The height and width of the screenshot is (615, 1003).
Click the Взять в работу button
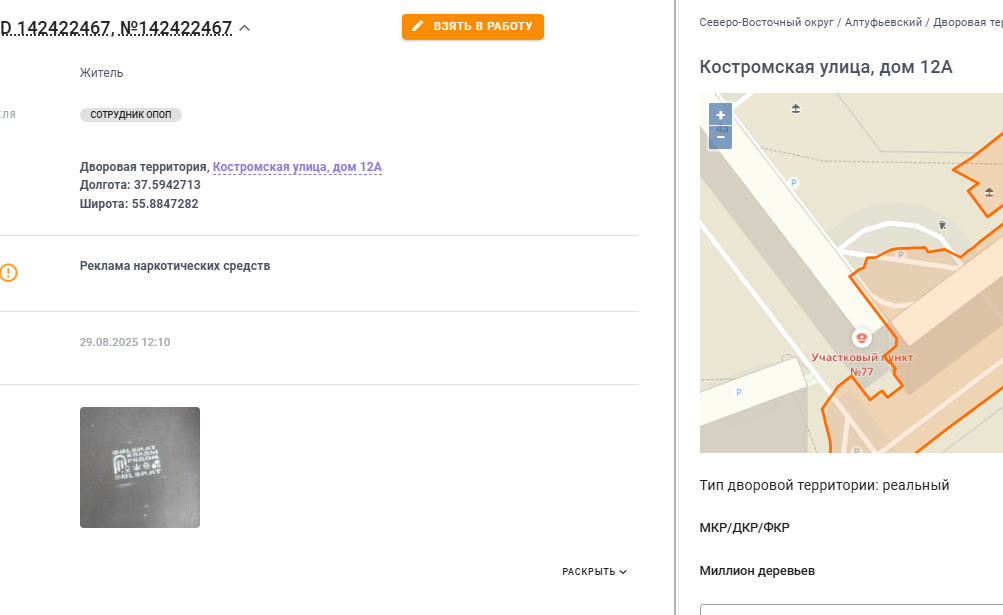(473, 26)
